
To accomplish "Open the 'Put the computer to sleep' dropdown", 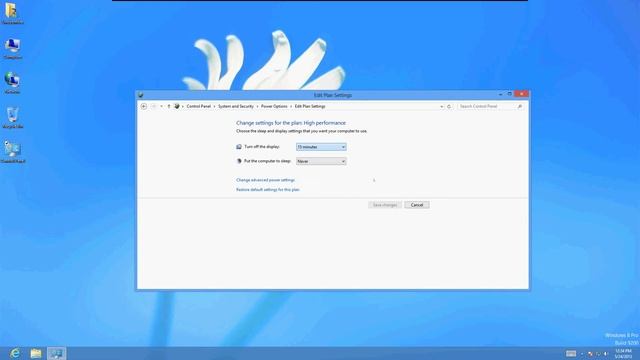I will (x=321, y=161).
